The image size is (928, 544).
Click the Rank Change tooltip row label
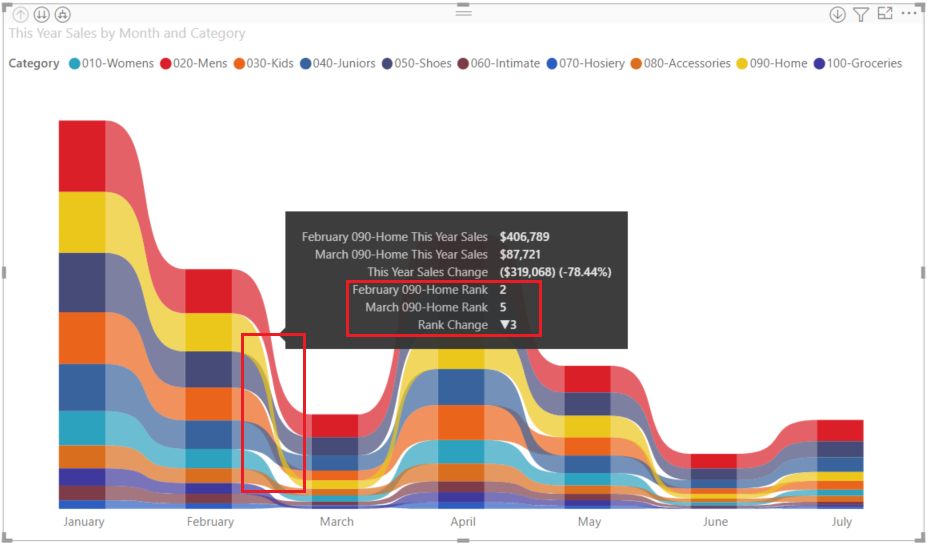click(453, 325)
